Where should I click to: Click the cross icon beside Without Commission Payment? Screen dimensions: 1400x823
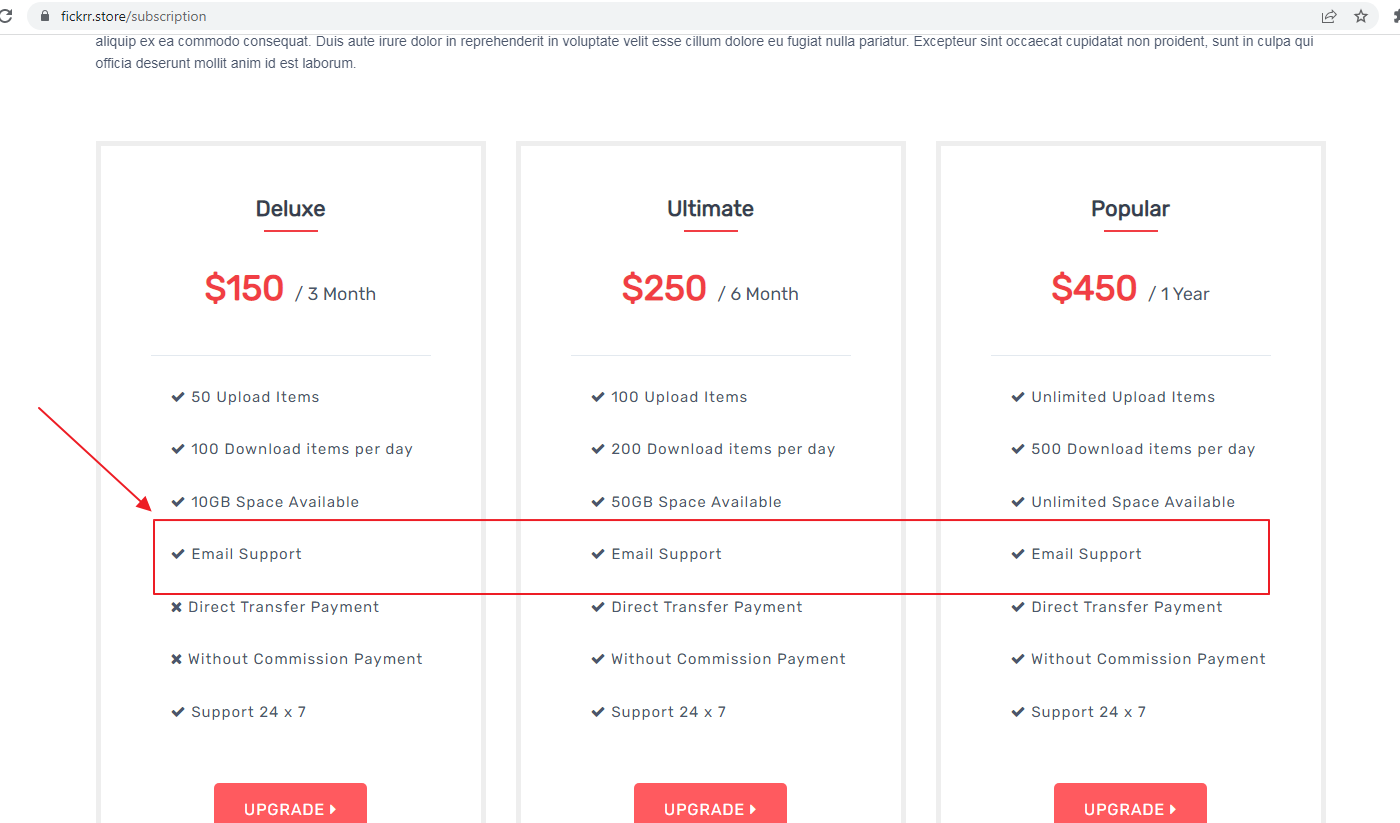coord(177,659)
